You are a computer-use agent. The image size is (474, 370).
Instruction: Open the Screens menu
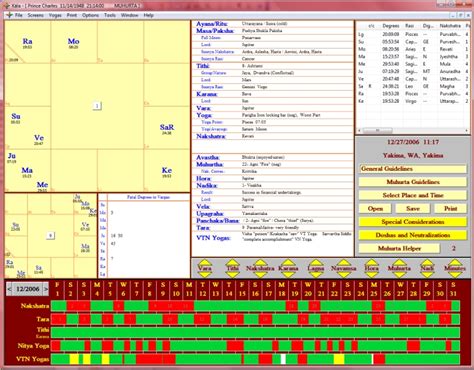pyautogui.click(x=36, y=15)
